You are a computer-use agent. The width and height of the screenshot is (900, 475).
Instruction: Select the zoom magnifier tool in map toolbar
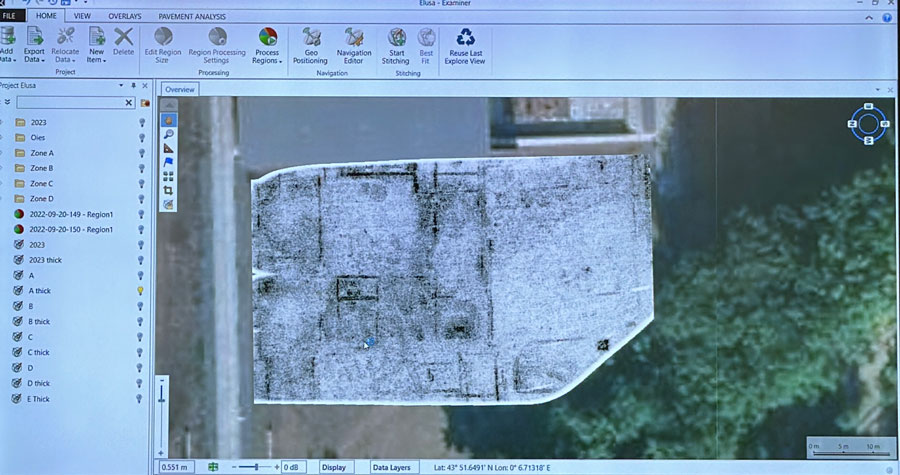coord(169,134)
